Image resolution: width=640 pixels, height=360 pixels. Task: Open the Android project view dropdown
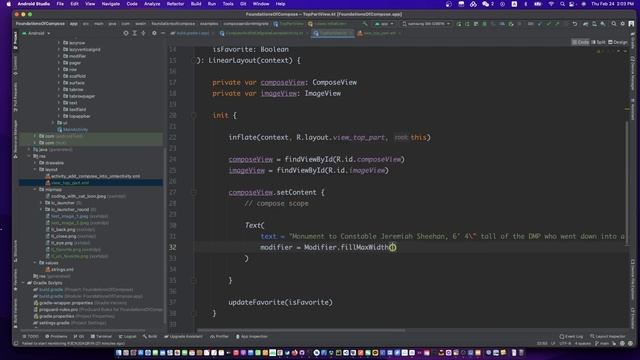[x=36, y=33]
